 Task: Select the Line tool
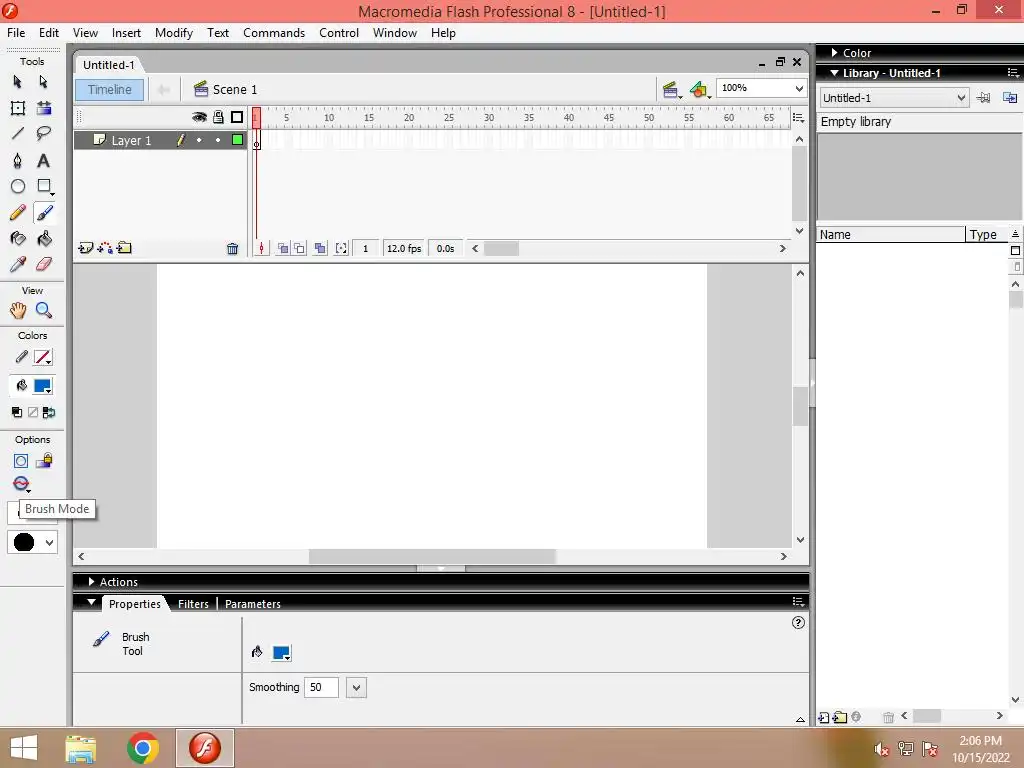pyautogui.click(x=18, y=134)
